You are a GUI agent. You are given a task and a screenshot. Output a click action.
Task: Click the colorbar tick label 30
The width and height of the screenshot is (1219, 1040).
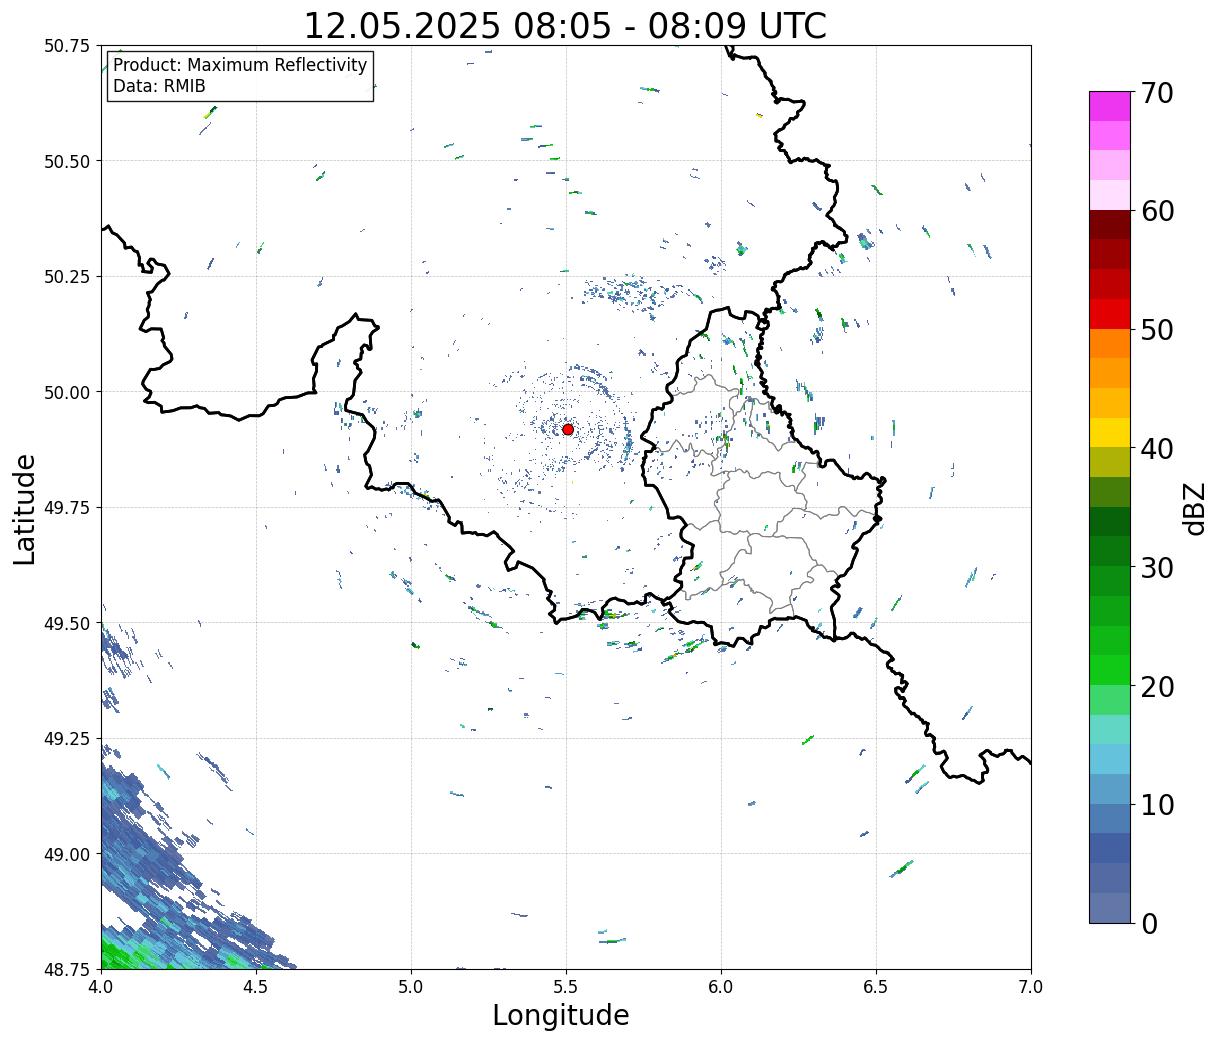[x=1156, y=568]
